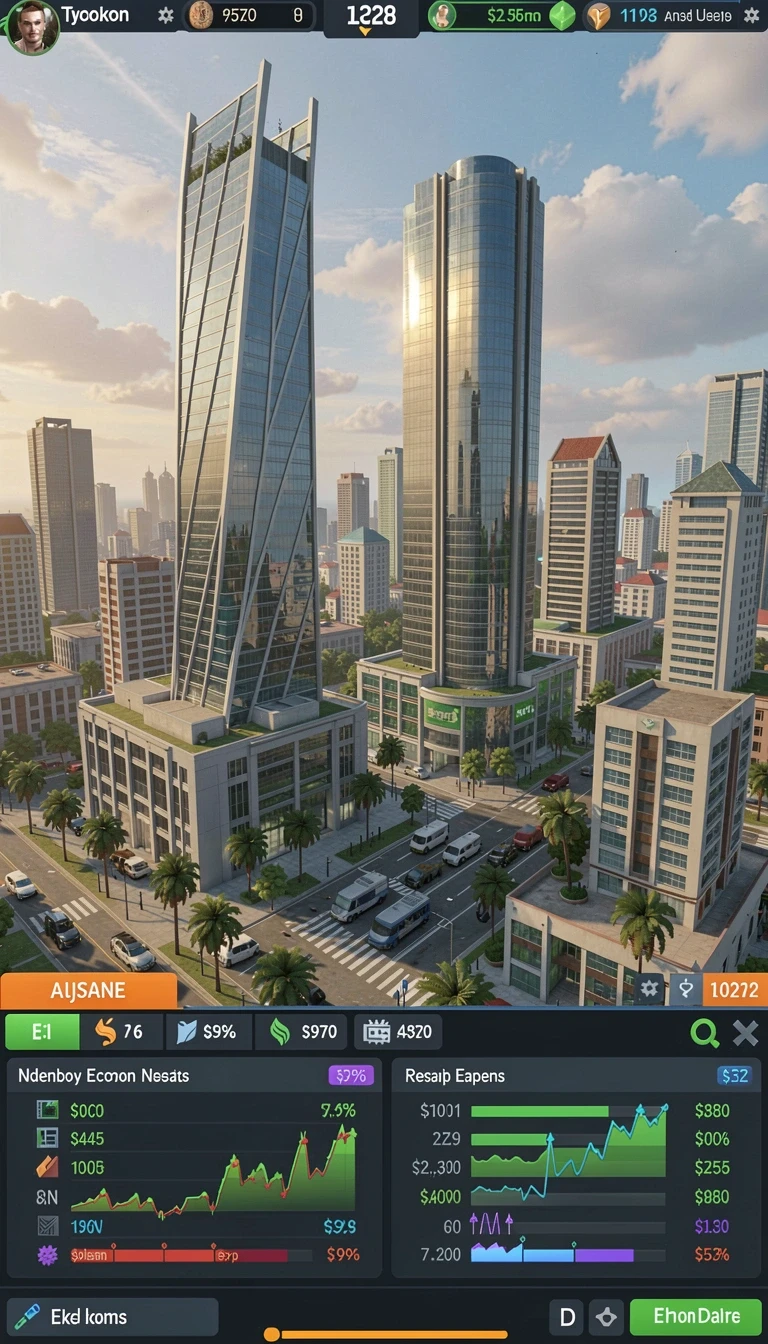Click the blue $32 badge on right panel
The height and width of the screenshot is (1344, 768).
point(734,1076)
